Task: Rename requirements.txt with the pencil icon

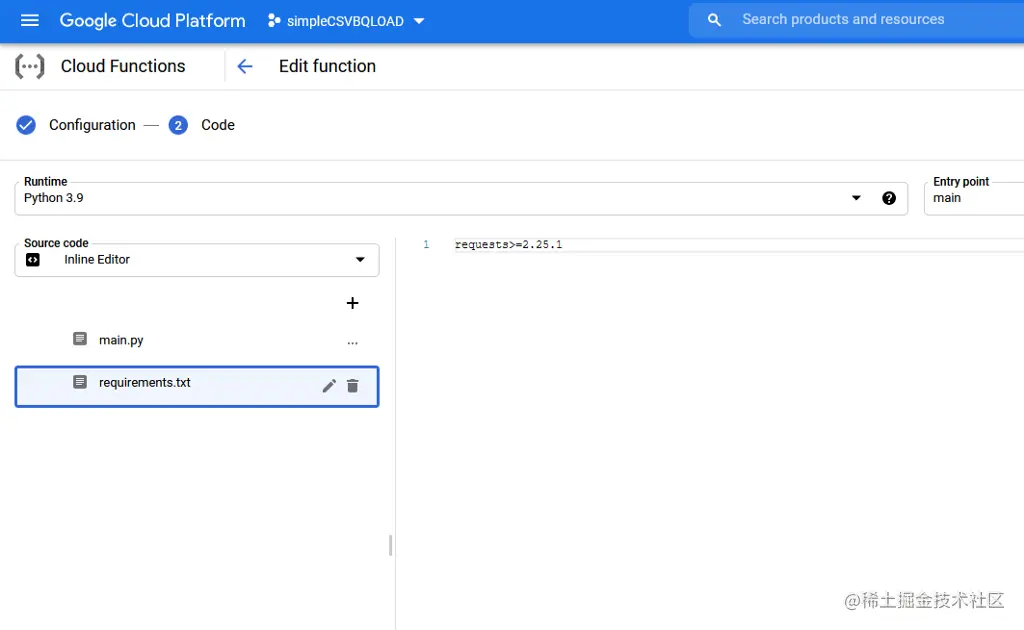Action: coord(329,386)
